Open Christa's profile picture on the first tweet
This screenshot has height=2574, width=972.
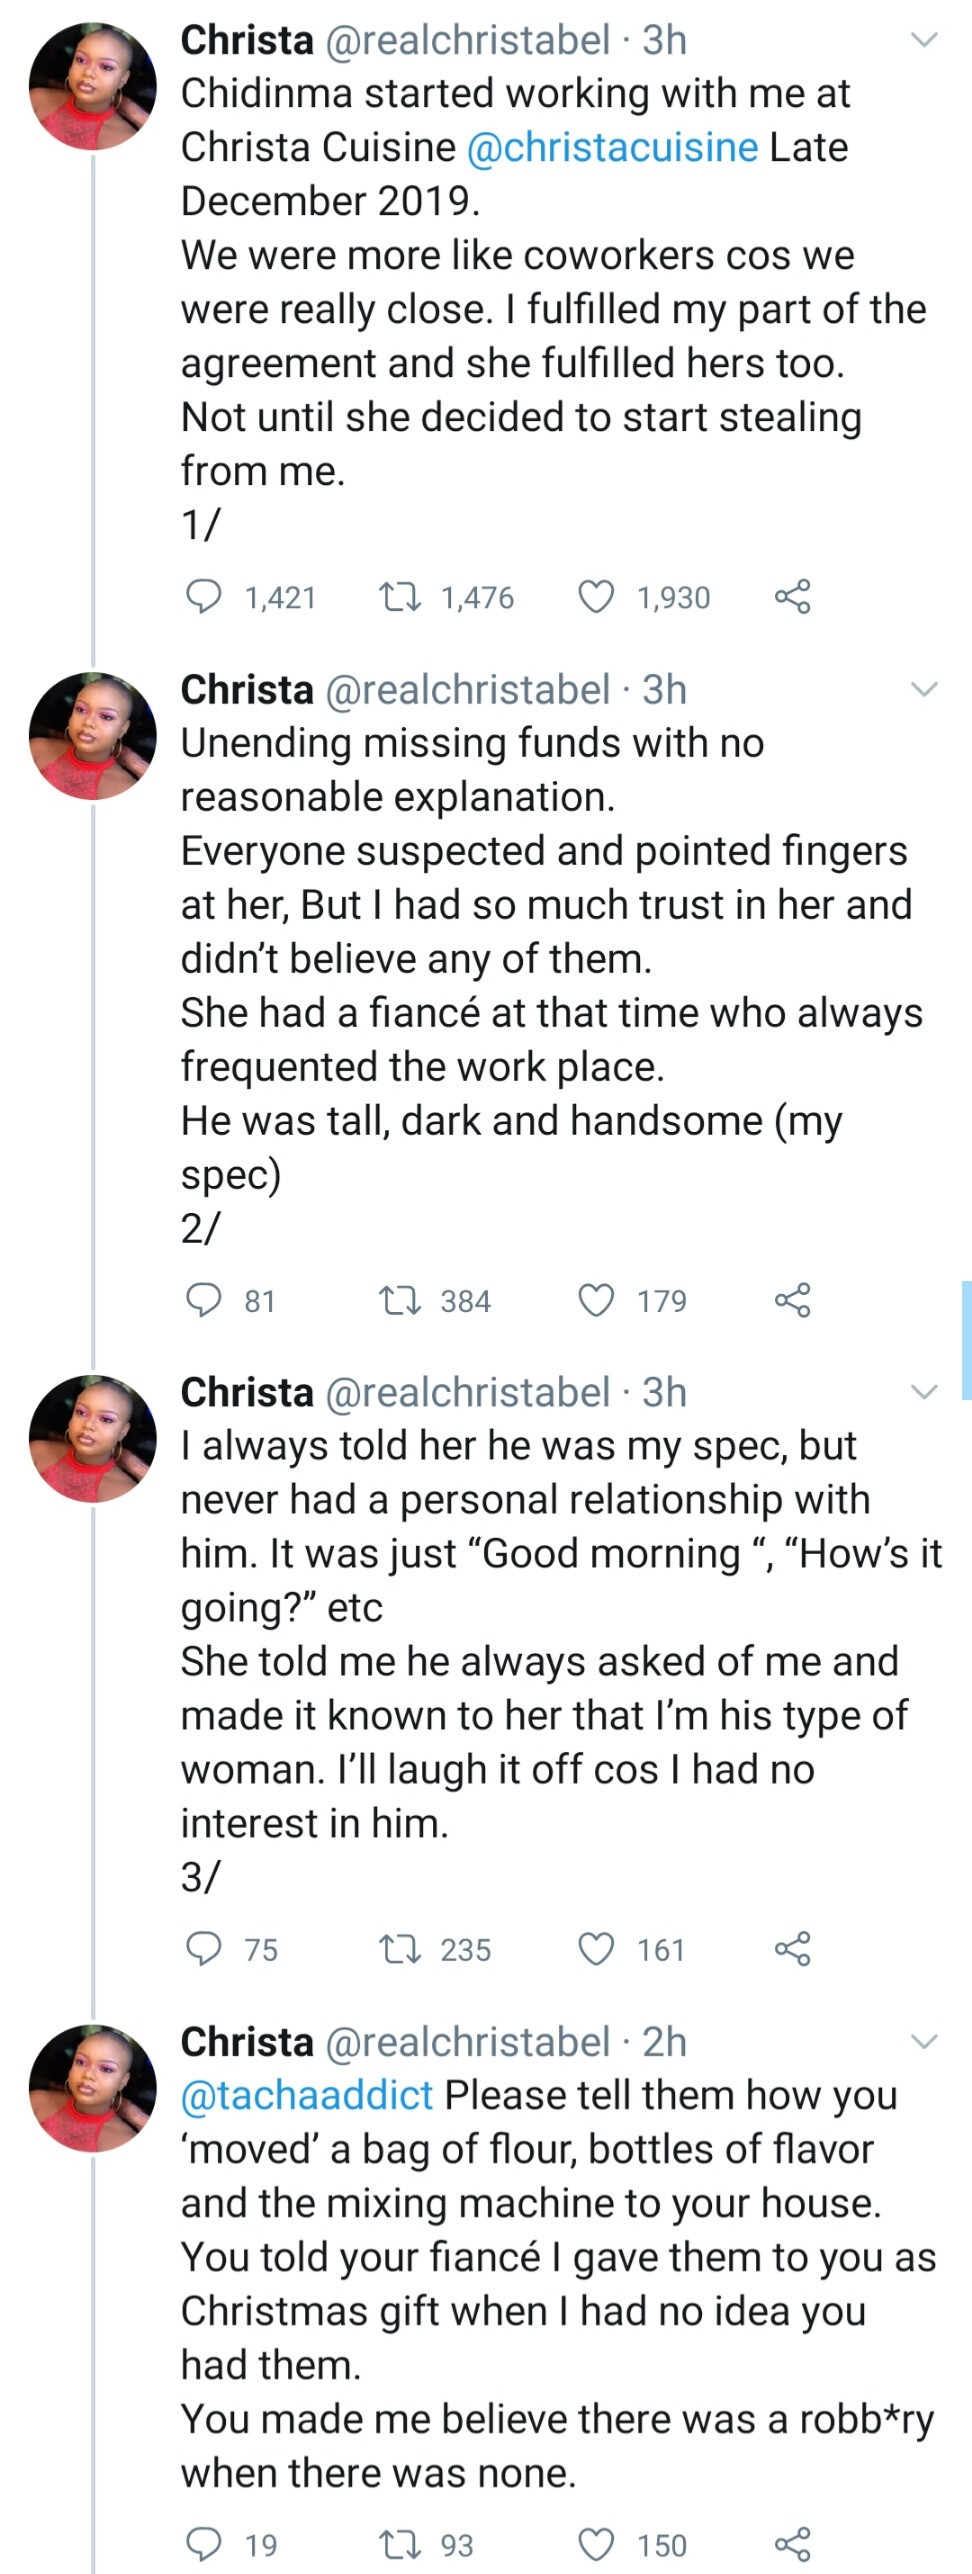click(93, 86)
